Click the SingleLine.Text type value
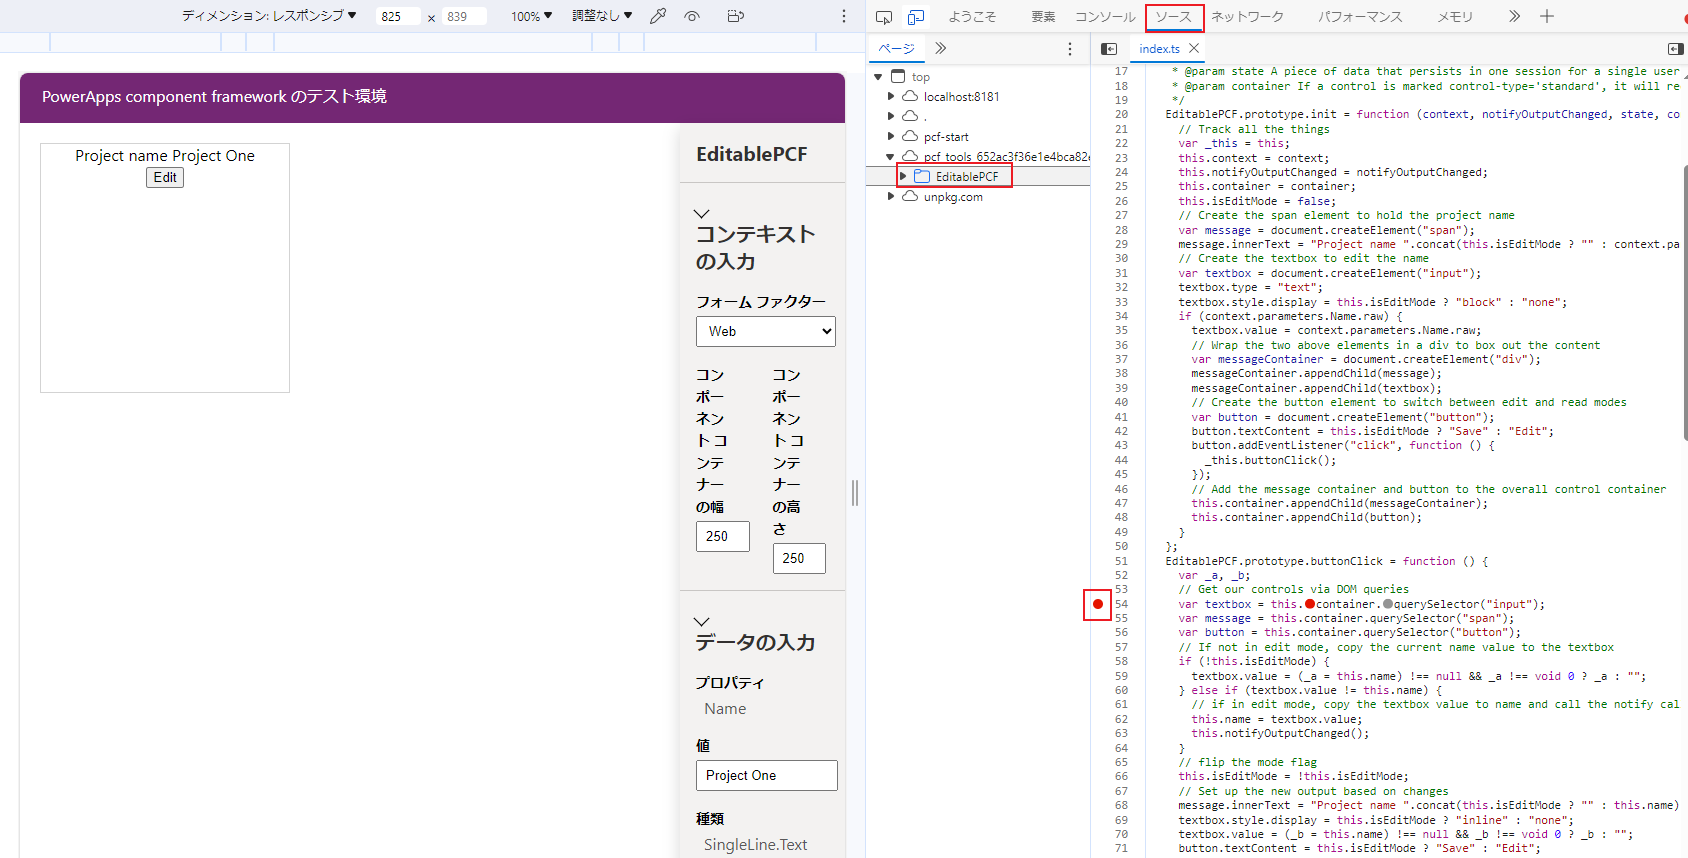The width and height of the screenshot is (1688, 858). point(755,844)
